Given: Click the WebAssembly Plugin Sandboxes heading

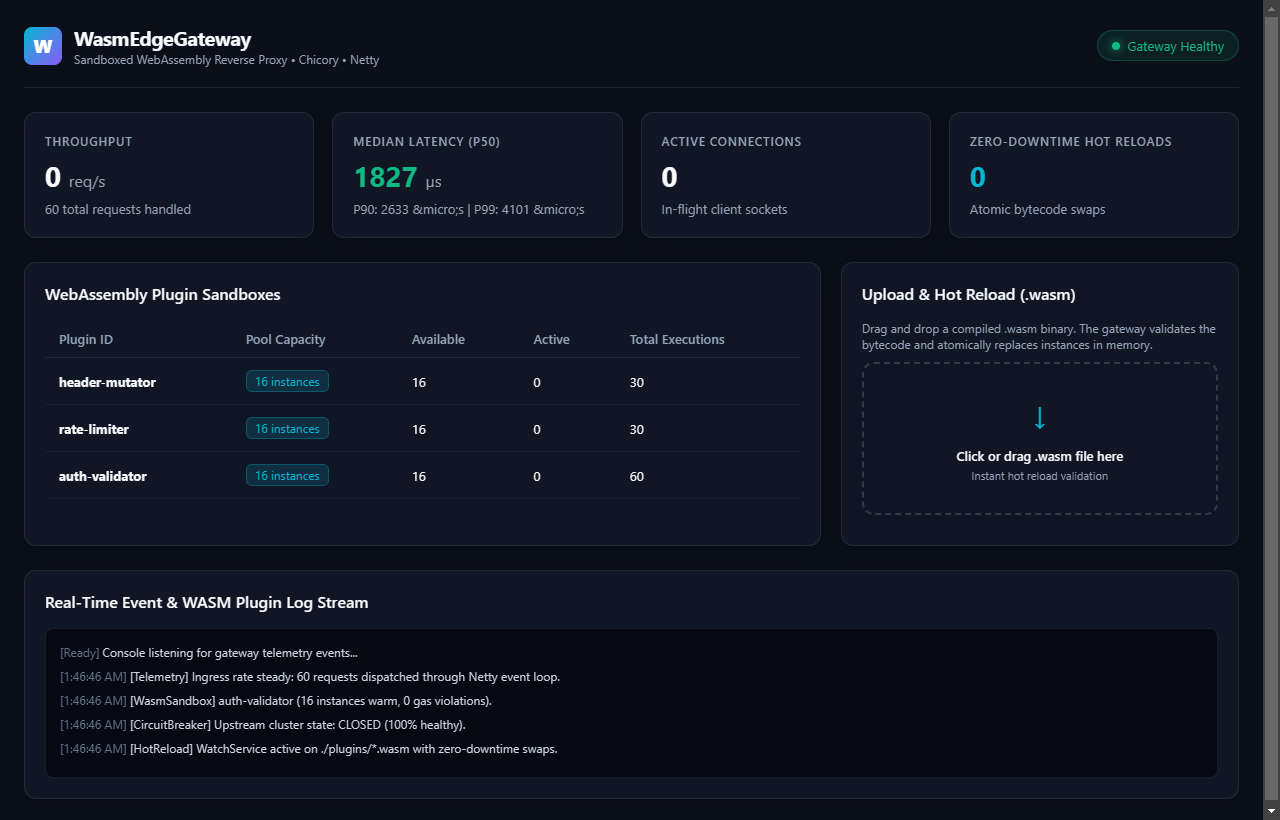Looking at the screenshot, I should tap(163, 294).
